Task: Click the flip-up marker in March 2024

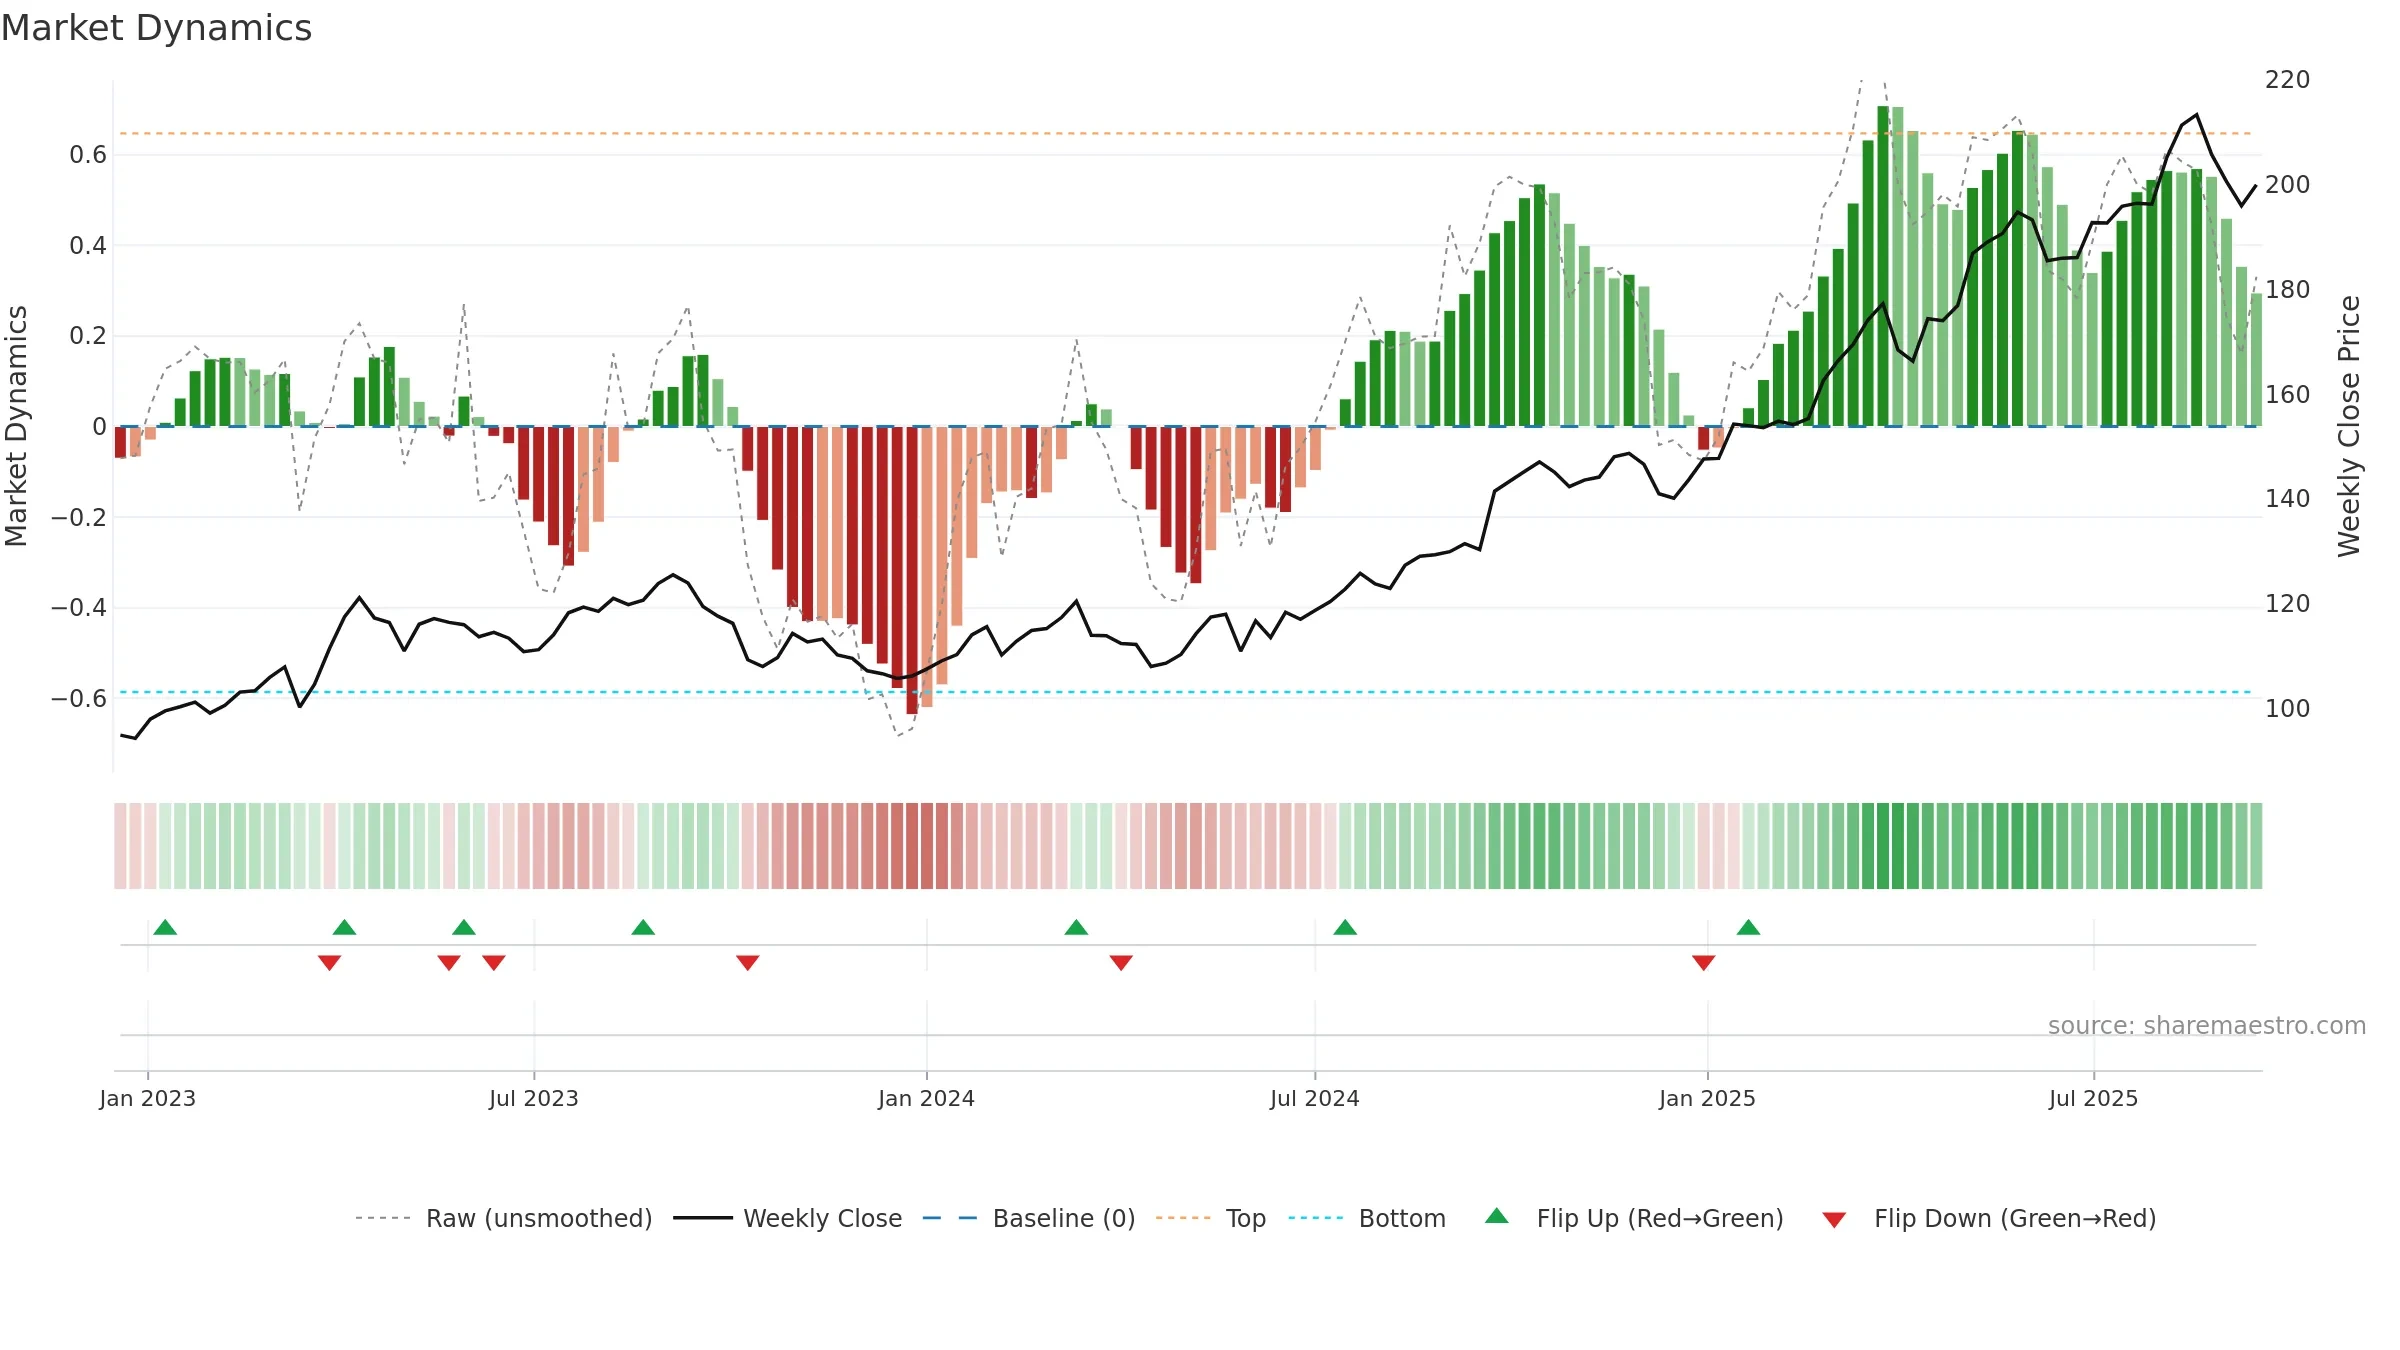Action: click(x=1076, y=927)
